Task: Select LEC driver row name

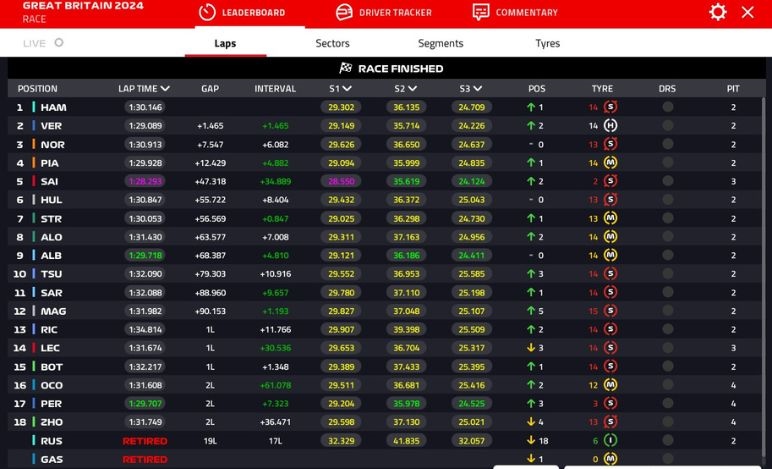Action: coord(51,348)
